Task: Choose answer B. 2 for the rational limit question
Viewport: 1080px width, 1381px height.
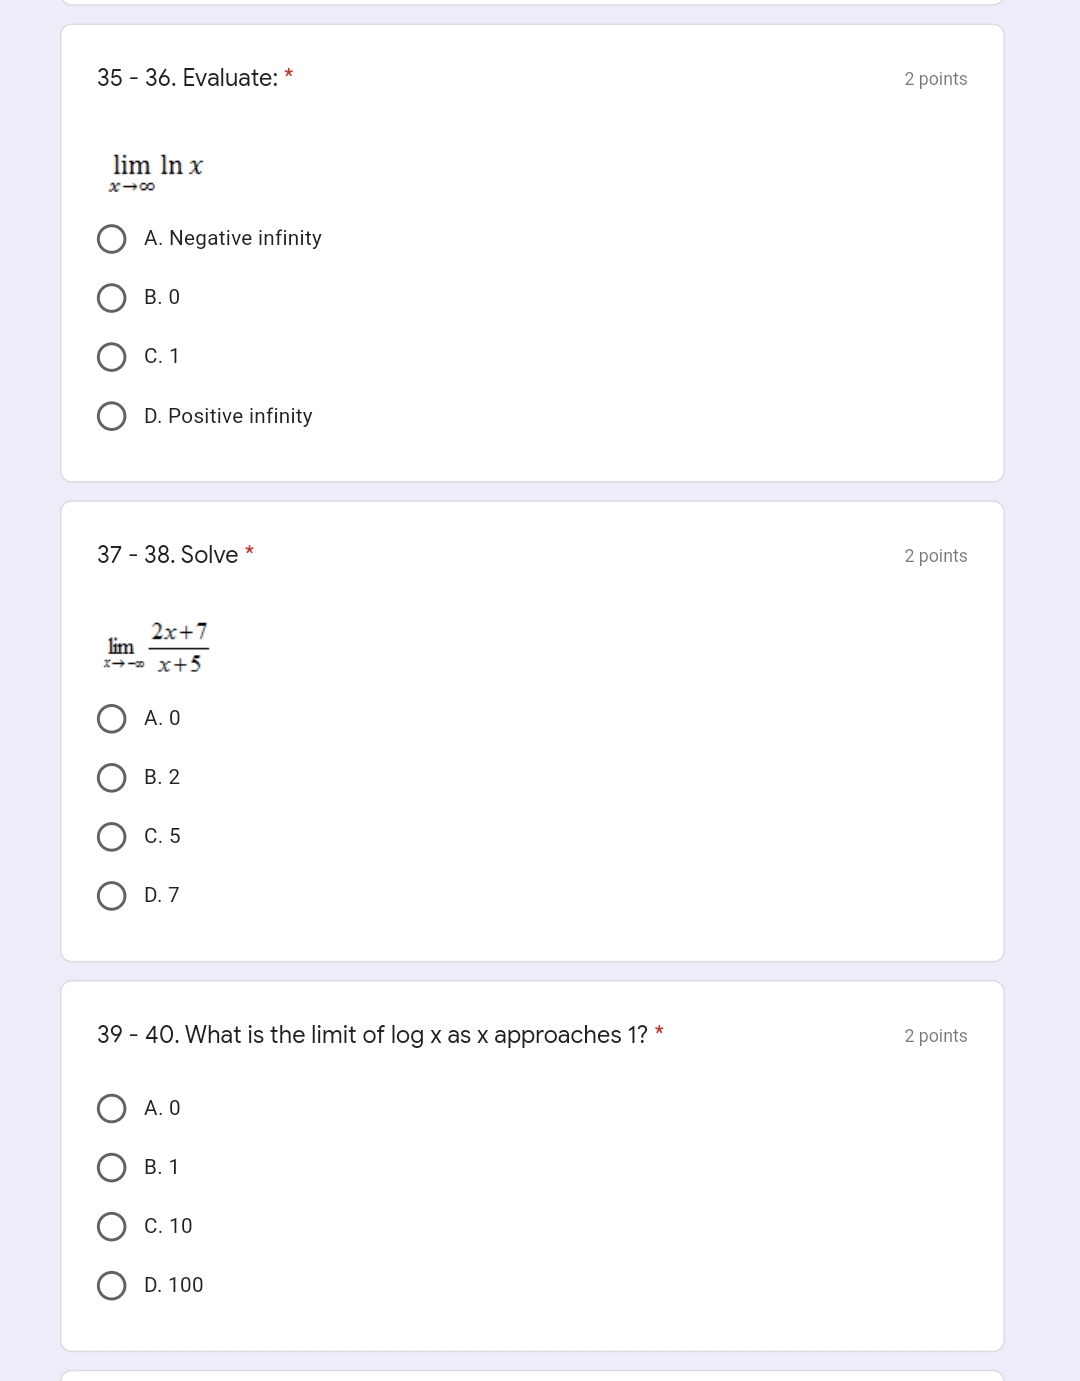Action: (x=111, y=778)
